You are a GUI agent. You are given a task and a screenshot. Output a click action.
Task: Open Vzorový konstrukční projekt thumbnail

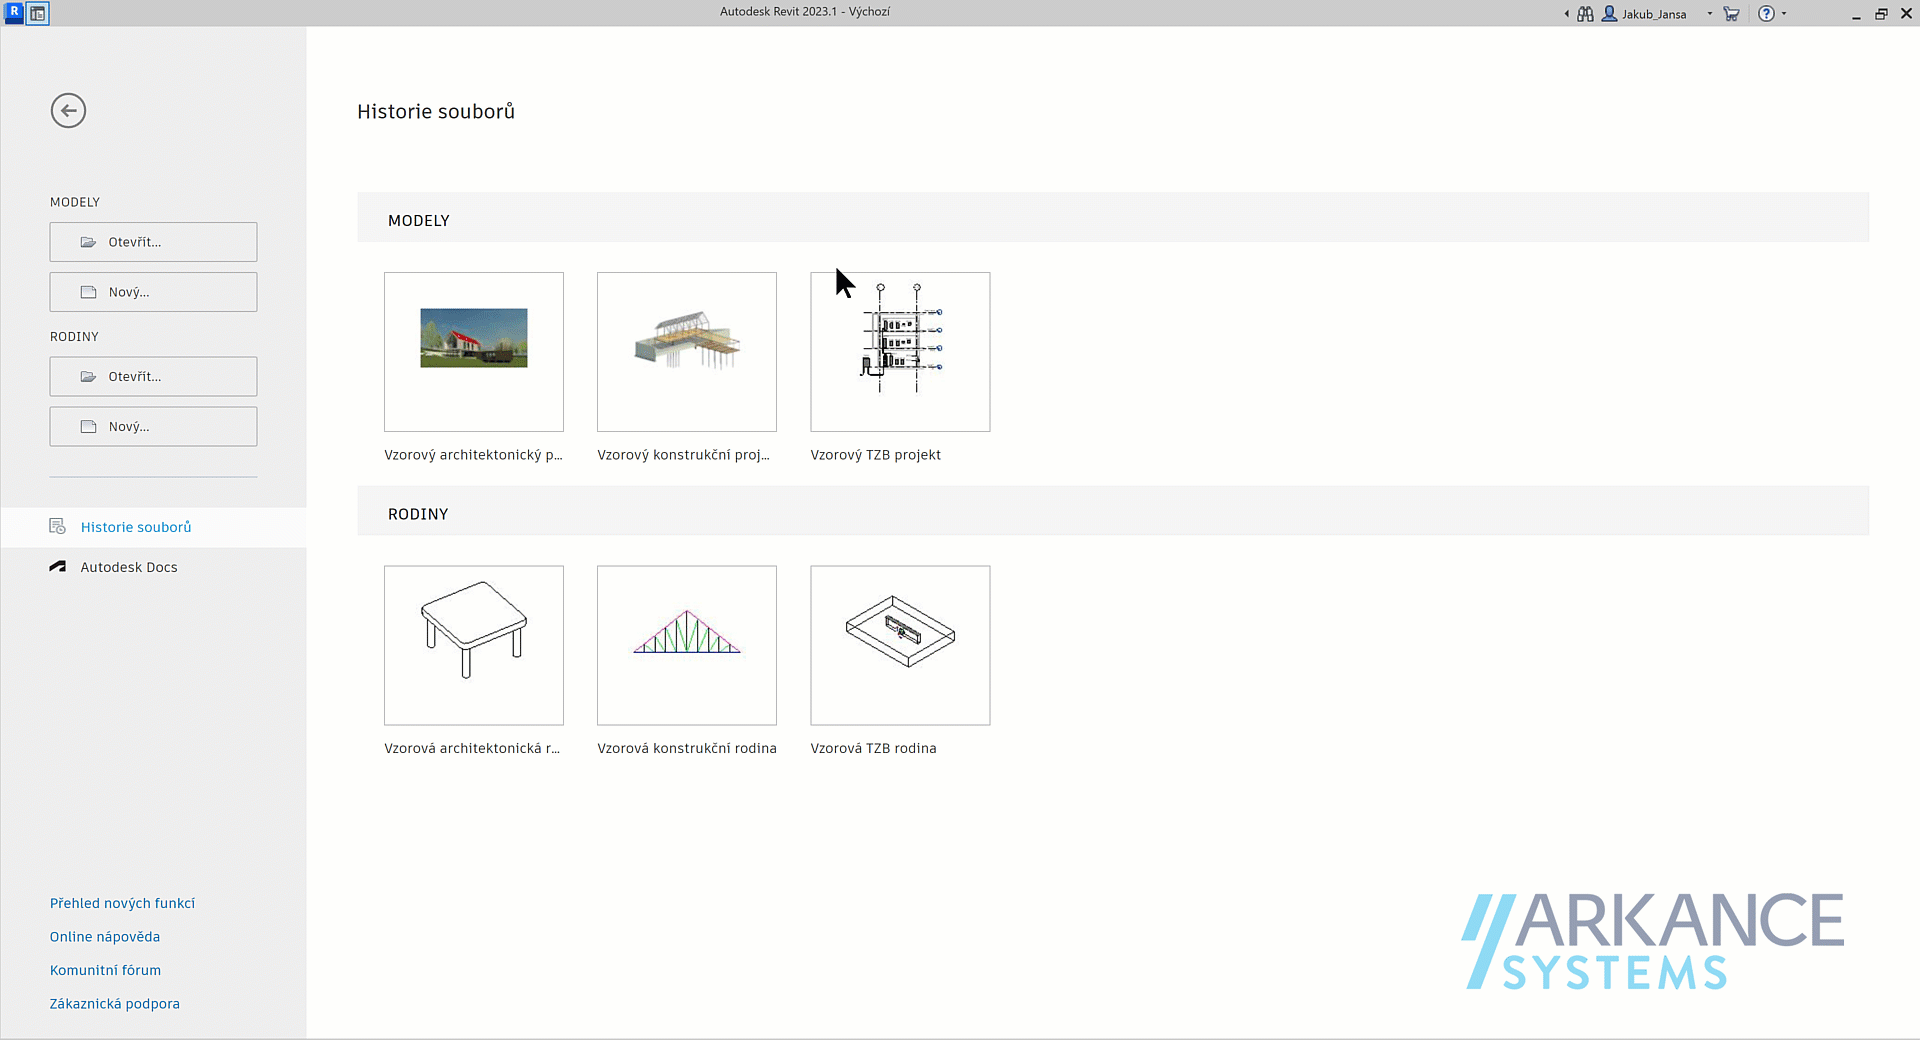point(687,352)
